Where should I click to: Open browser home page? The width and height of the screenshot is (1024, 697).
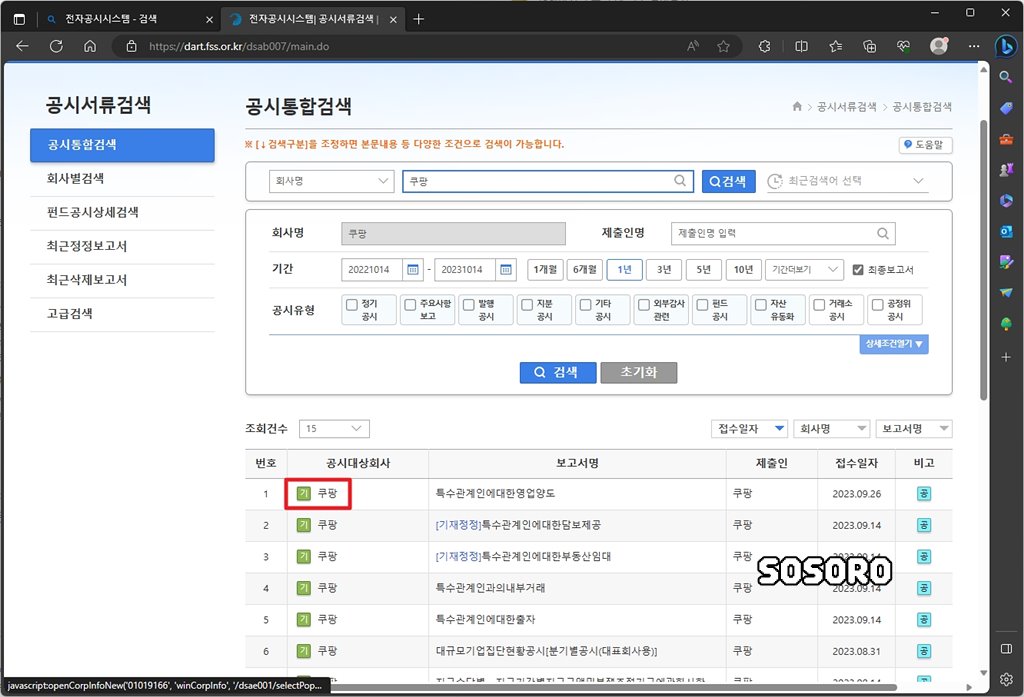pyautogui.click(x=90, y=46)
